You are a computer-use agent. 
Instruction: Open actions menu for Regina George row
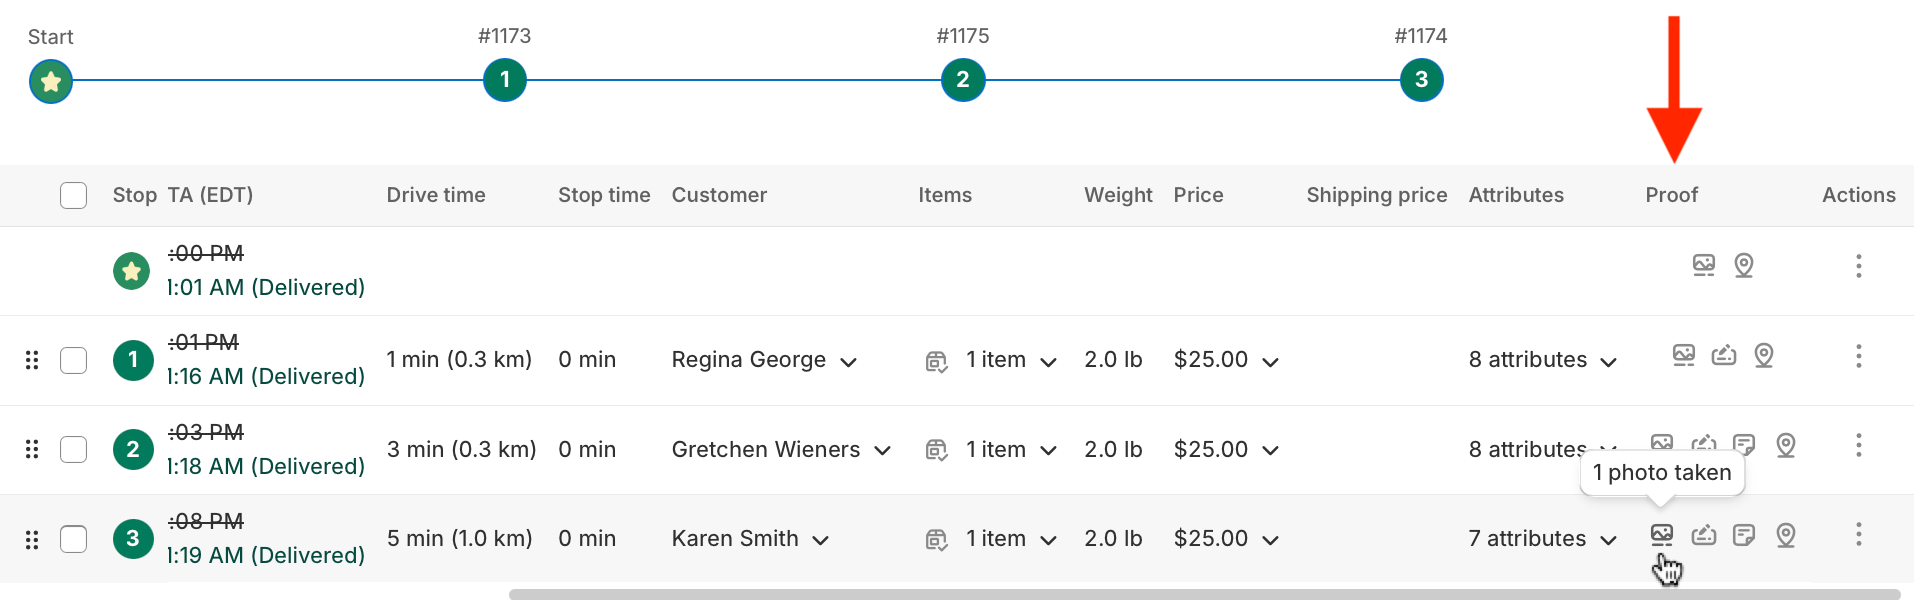click(x=1858, y=356)
